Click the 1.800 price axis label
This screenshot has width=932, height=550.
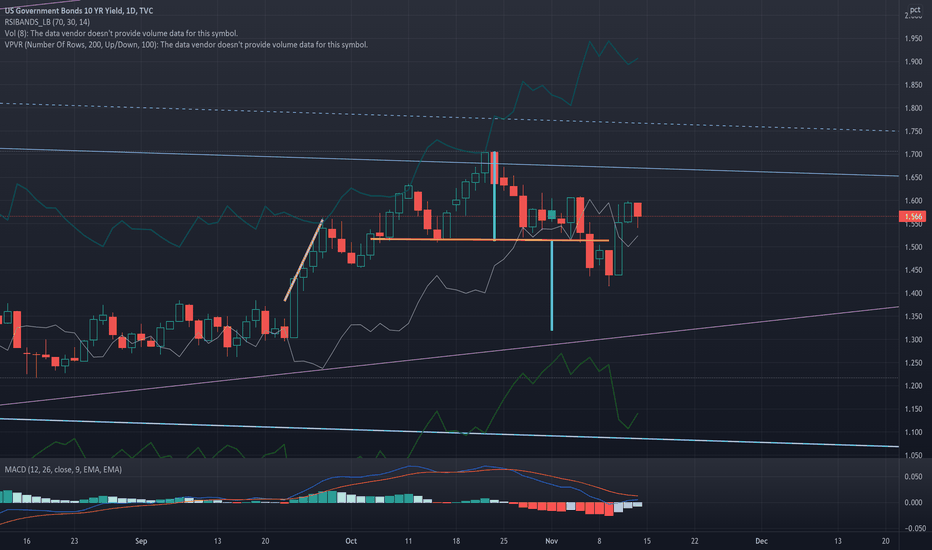pyautogui.click(x=914, y=108)
